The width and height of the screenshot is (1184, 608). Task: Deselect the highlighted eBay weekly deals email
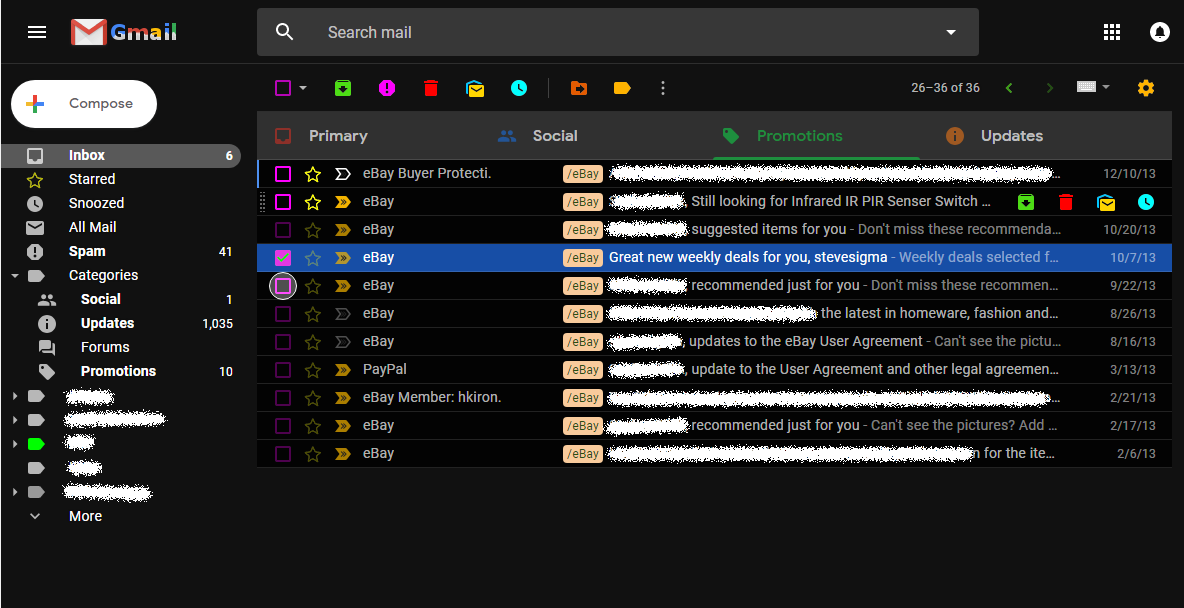click(283, 257)
